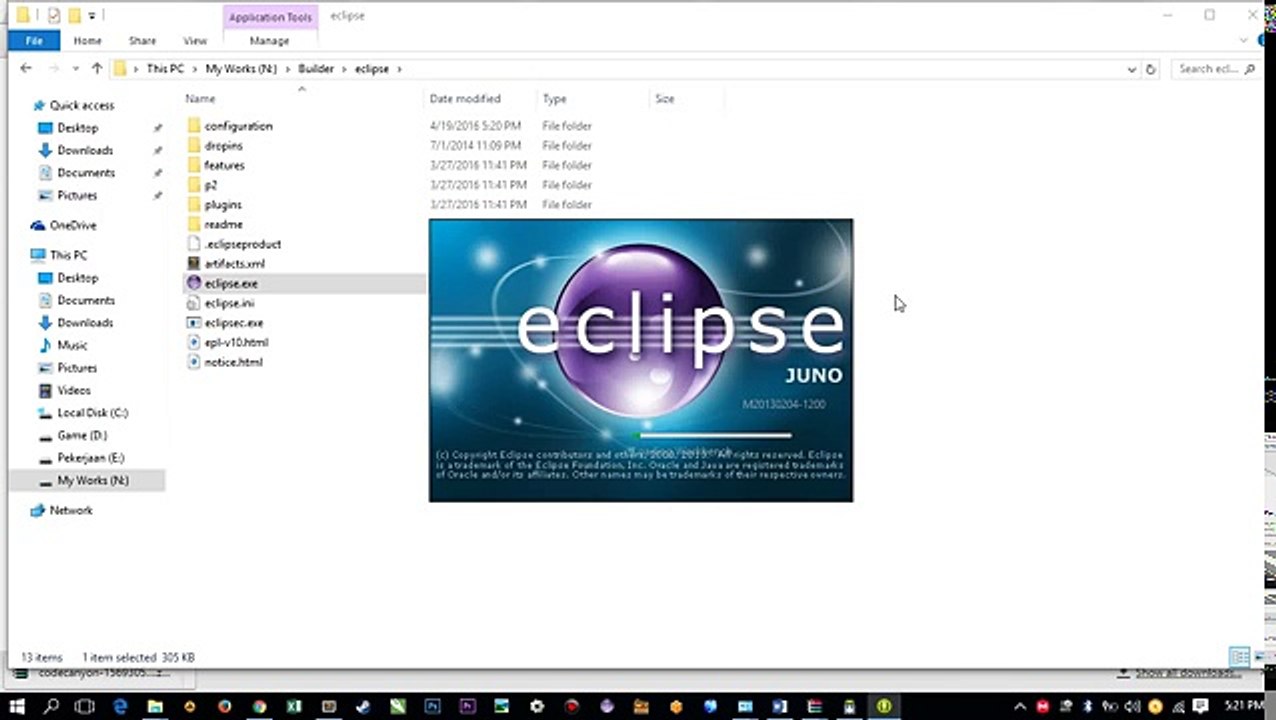Image resolution: width=1276 pixels, height=720 pixels.
Task: Switch to the Home ribbon tab
Action: point(87,41)
